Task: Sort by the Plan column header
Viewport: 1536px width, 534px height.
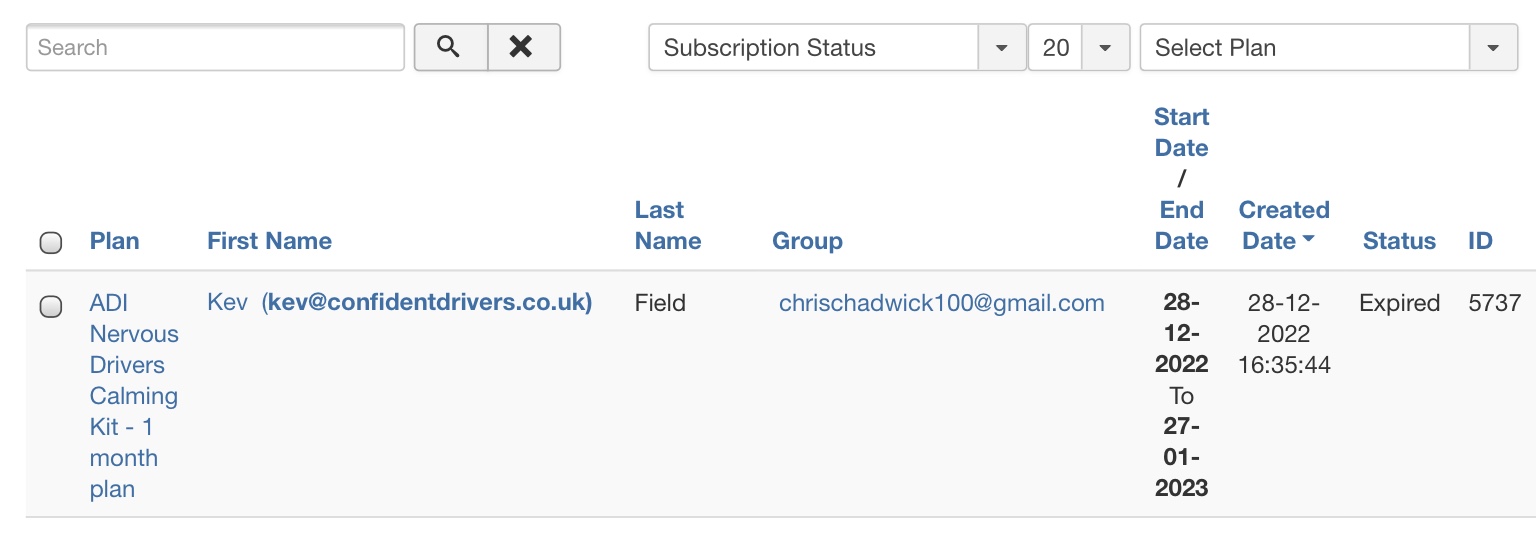Action: 115,241
